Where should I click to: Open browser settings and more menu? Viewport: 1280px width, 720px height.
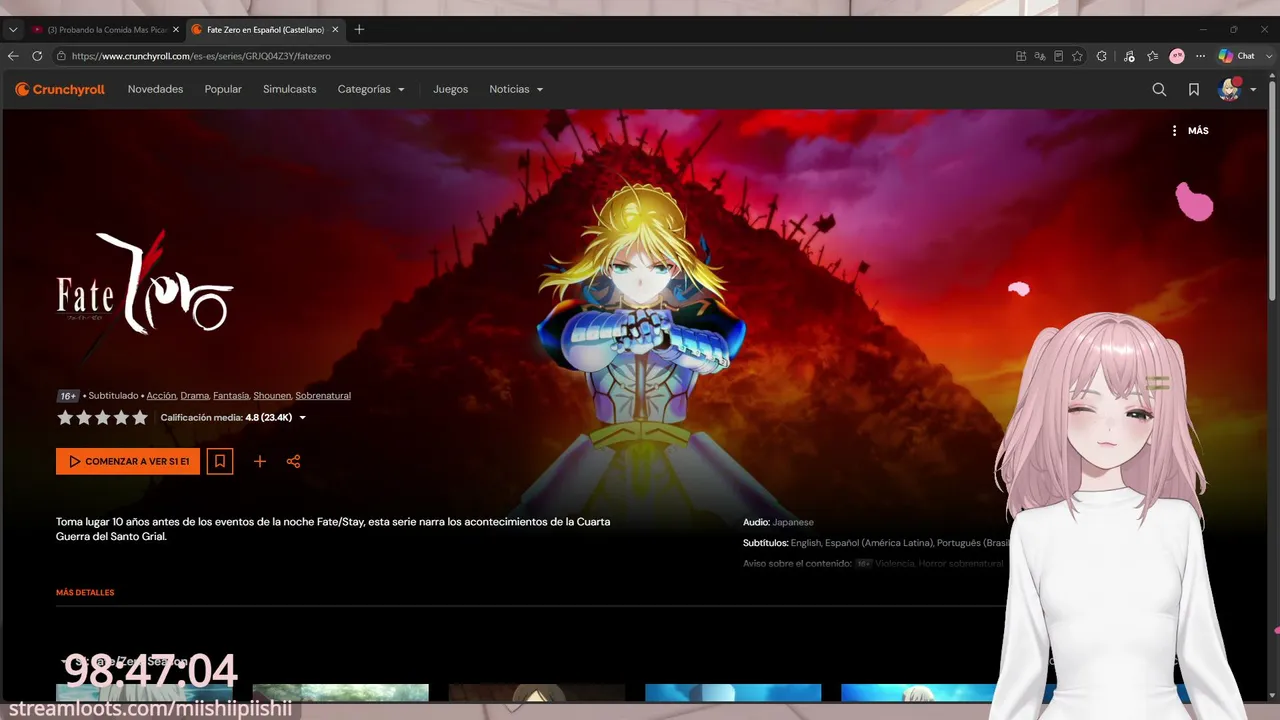click(x=1201, y=56)
